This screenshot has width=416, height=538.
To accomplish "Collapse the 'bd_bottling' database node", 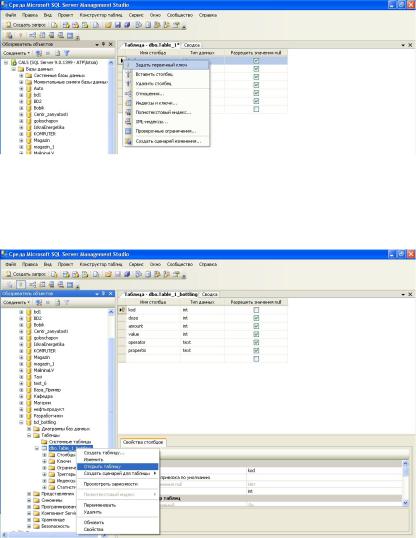I will tap(21, 422).
